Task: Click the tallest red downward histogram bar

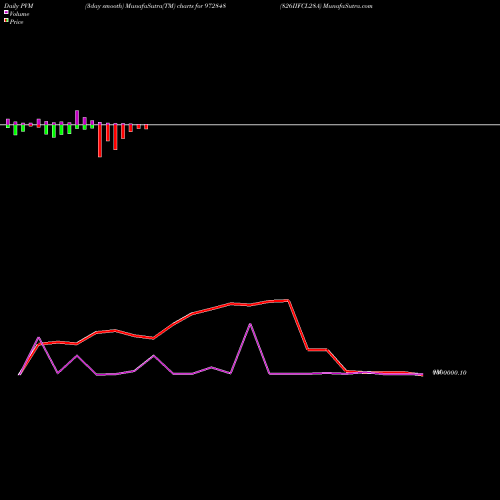Action: coord(100,140)
